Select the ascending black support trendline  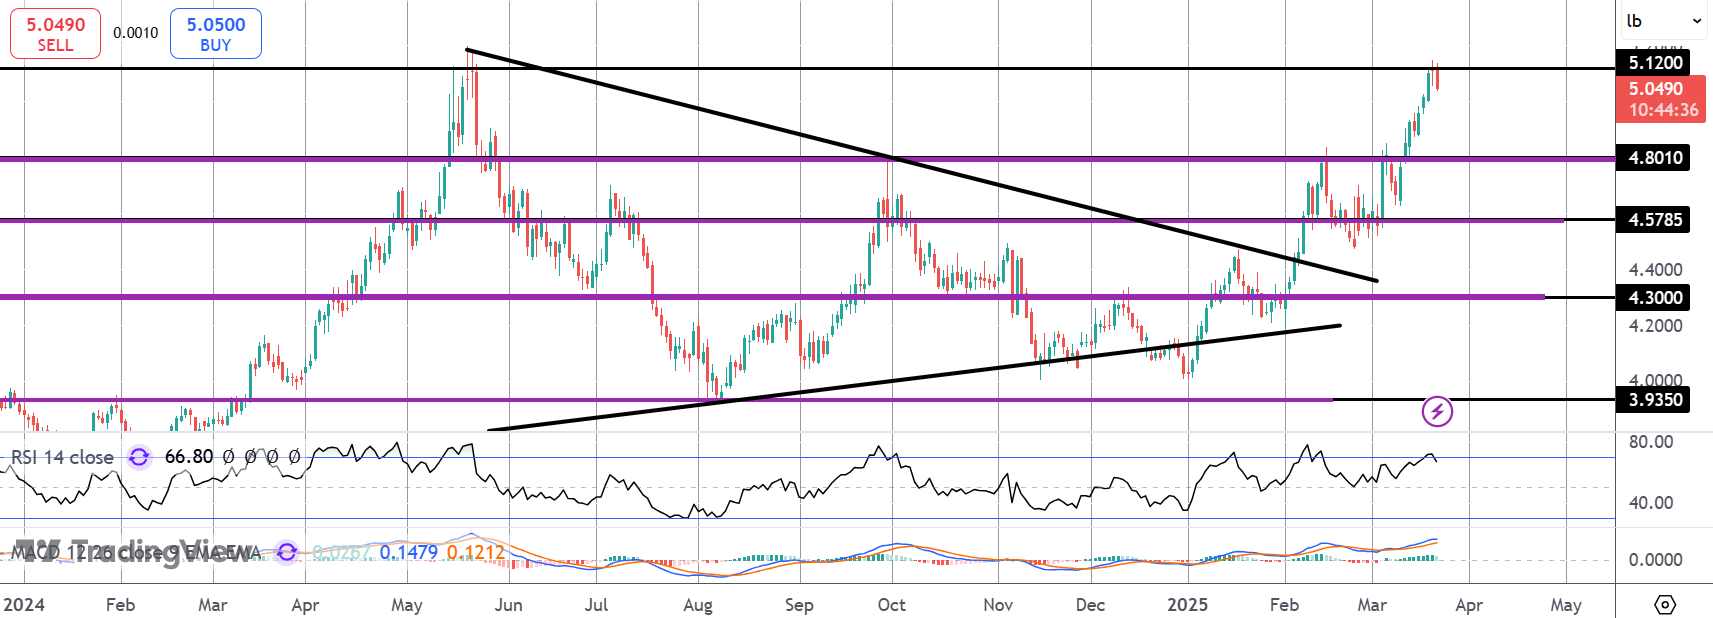click(914, 377)
